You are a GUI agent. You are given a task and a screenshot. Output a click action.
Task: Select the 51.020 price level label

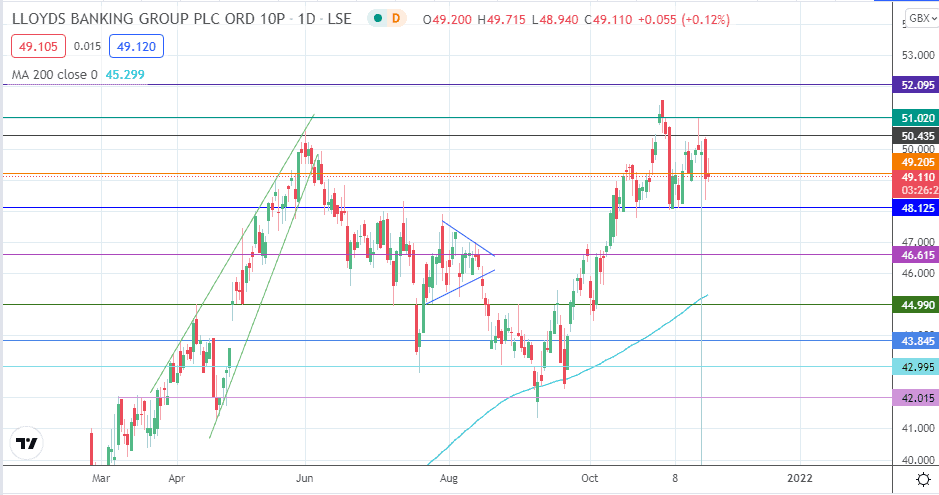[916, 118]
